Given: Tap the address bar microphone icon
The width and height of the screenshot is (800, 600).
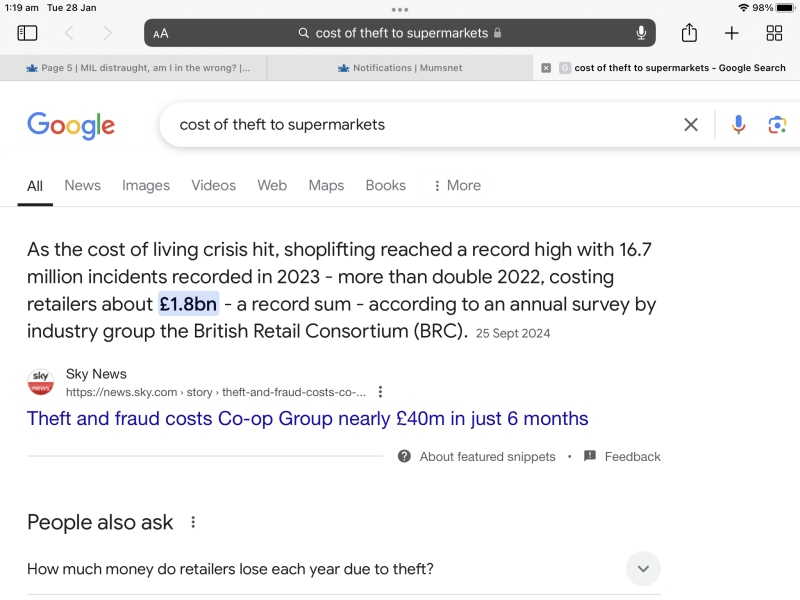Looking at the screenshot, I should coord(641,33).
